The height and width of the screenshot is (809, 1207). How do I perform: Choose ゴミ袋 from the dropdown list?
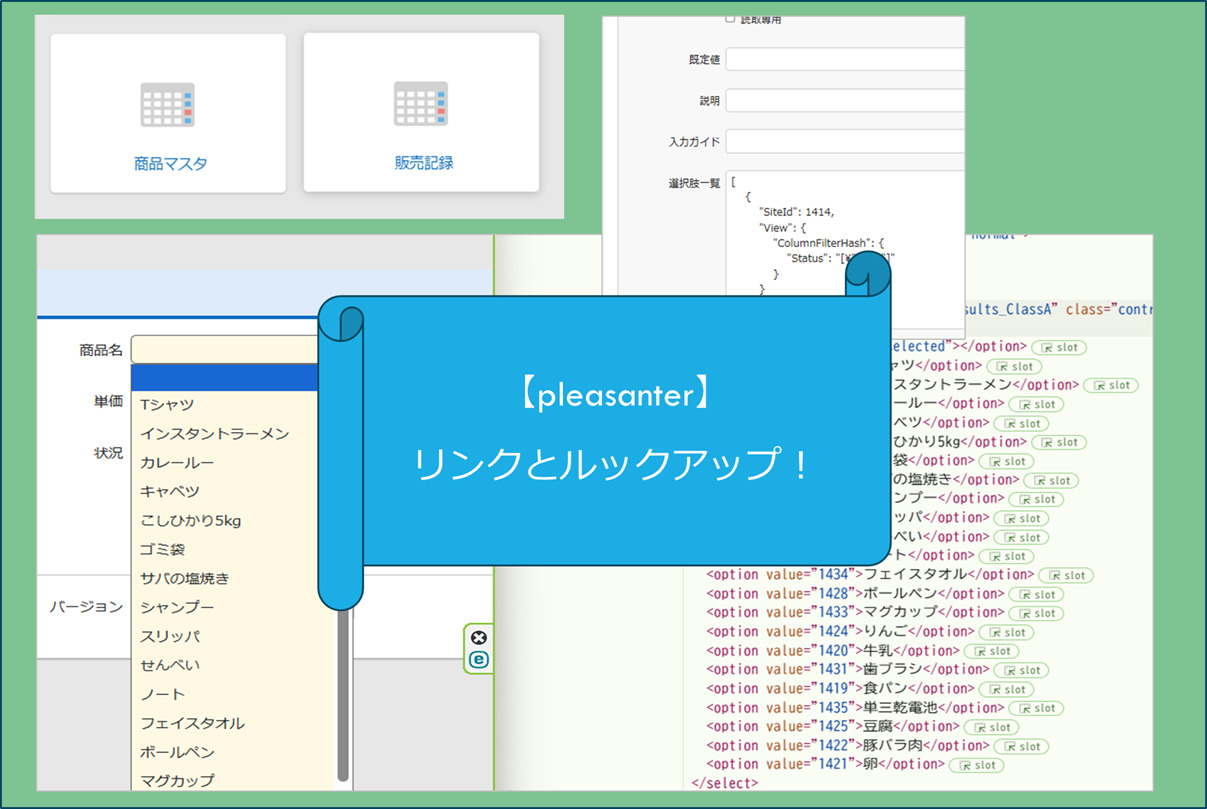coord(163,550)
